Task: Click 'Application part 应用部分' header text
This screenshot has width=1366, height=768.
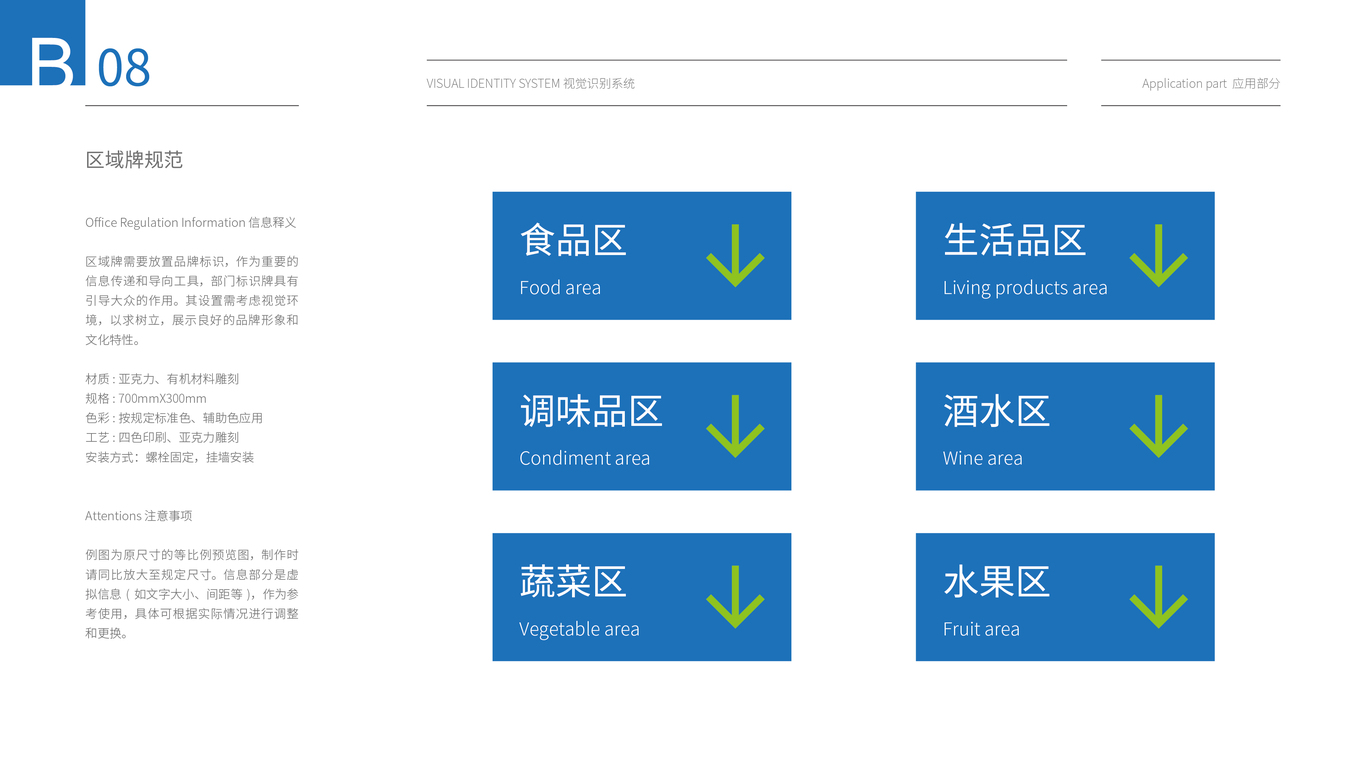Action: tap(1211, 84)
